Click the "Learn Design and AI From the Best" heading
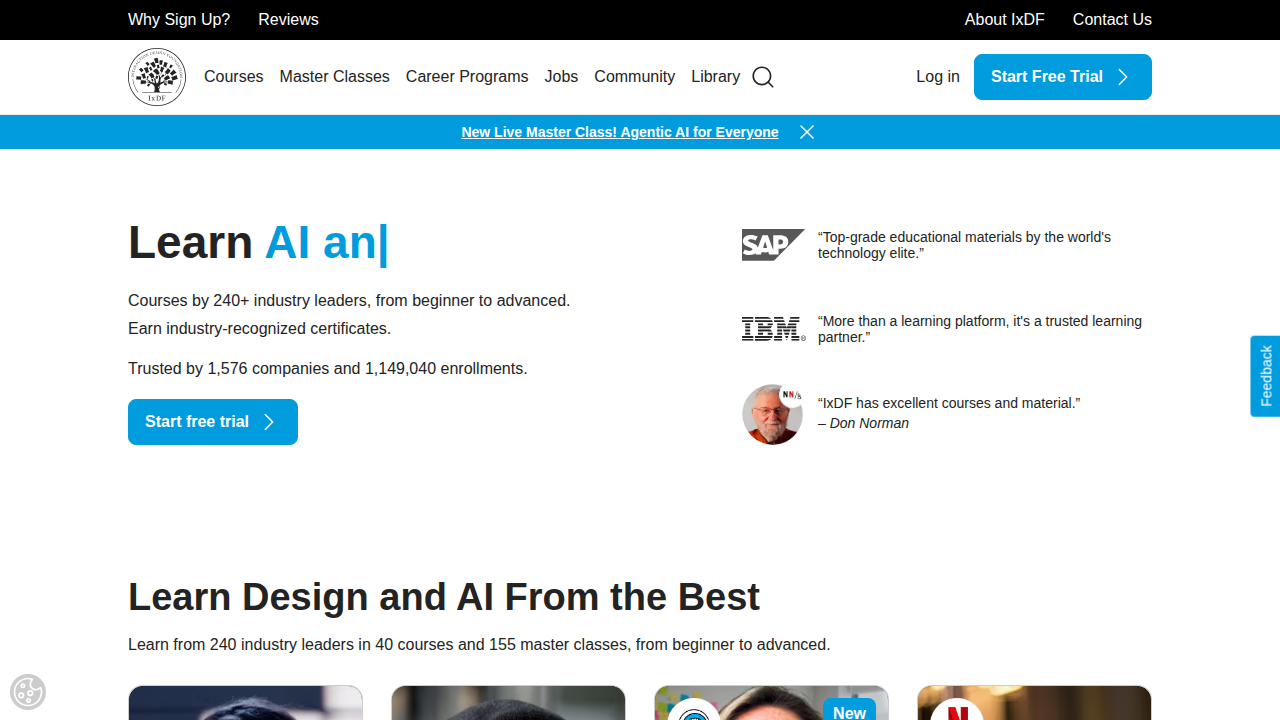1280x720 pixels. coord(444,597)
